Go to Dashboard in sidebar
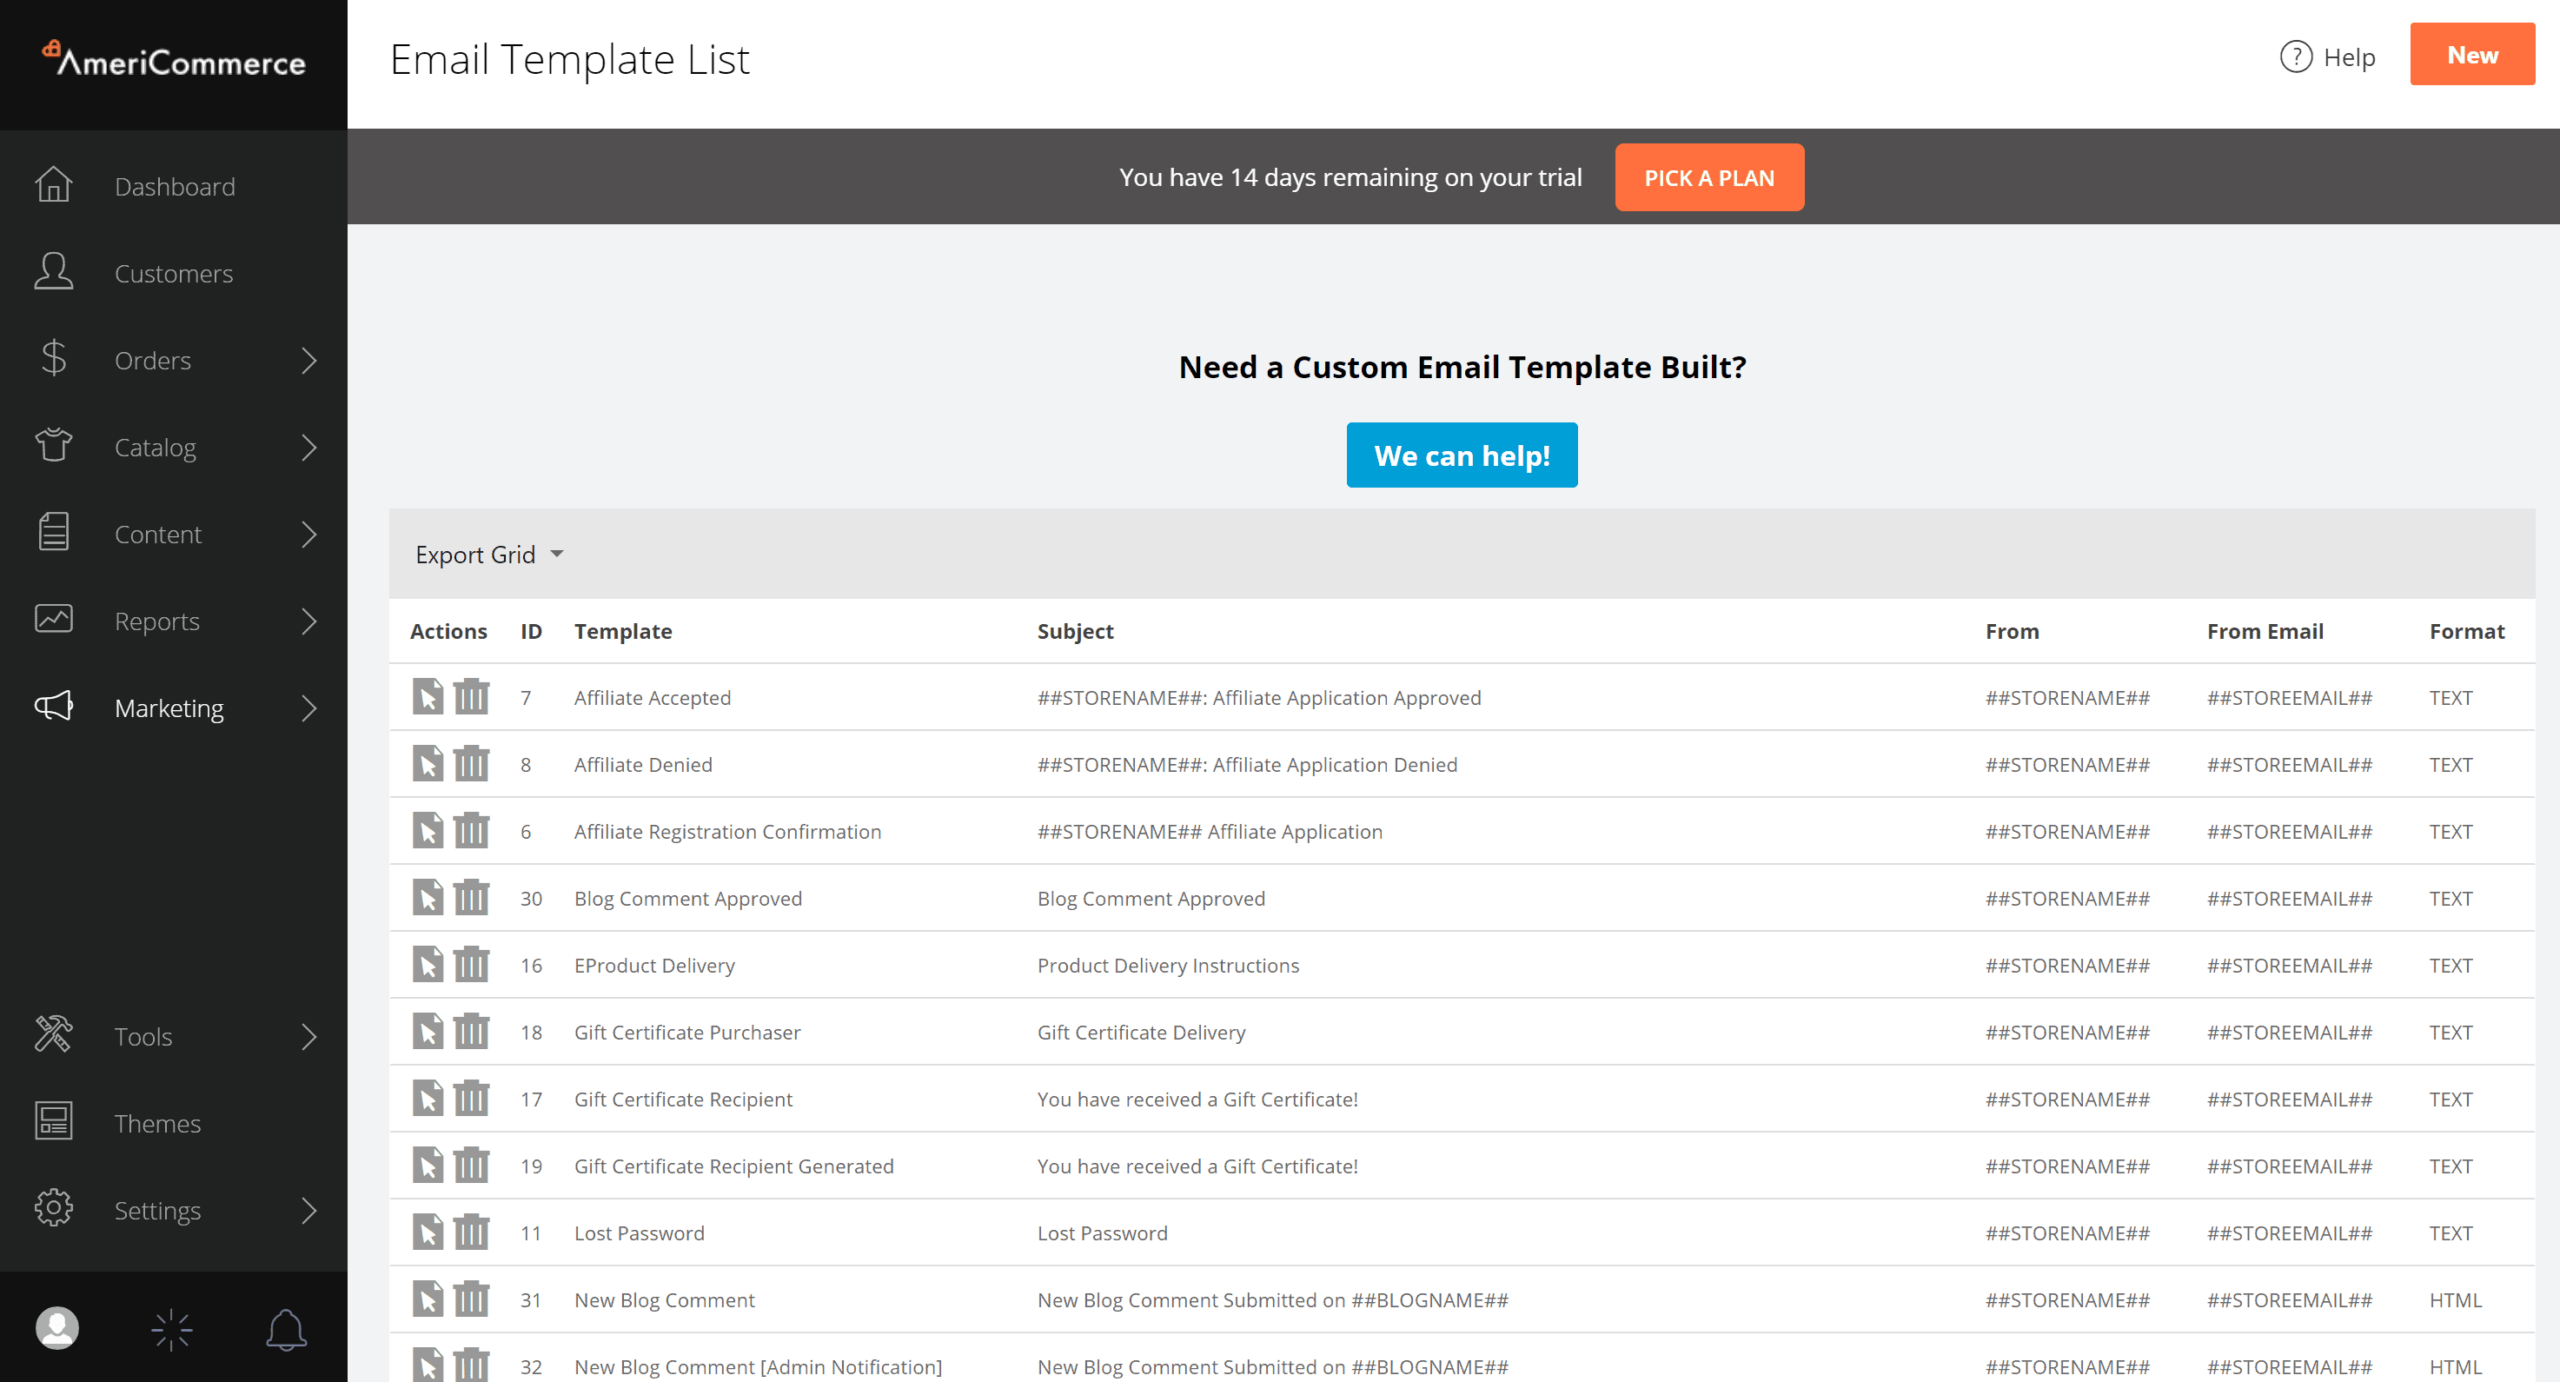2560x1382 pixels. tap(174, 186)
